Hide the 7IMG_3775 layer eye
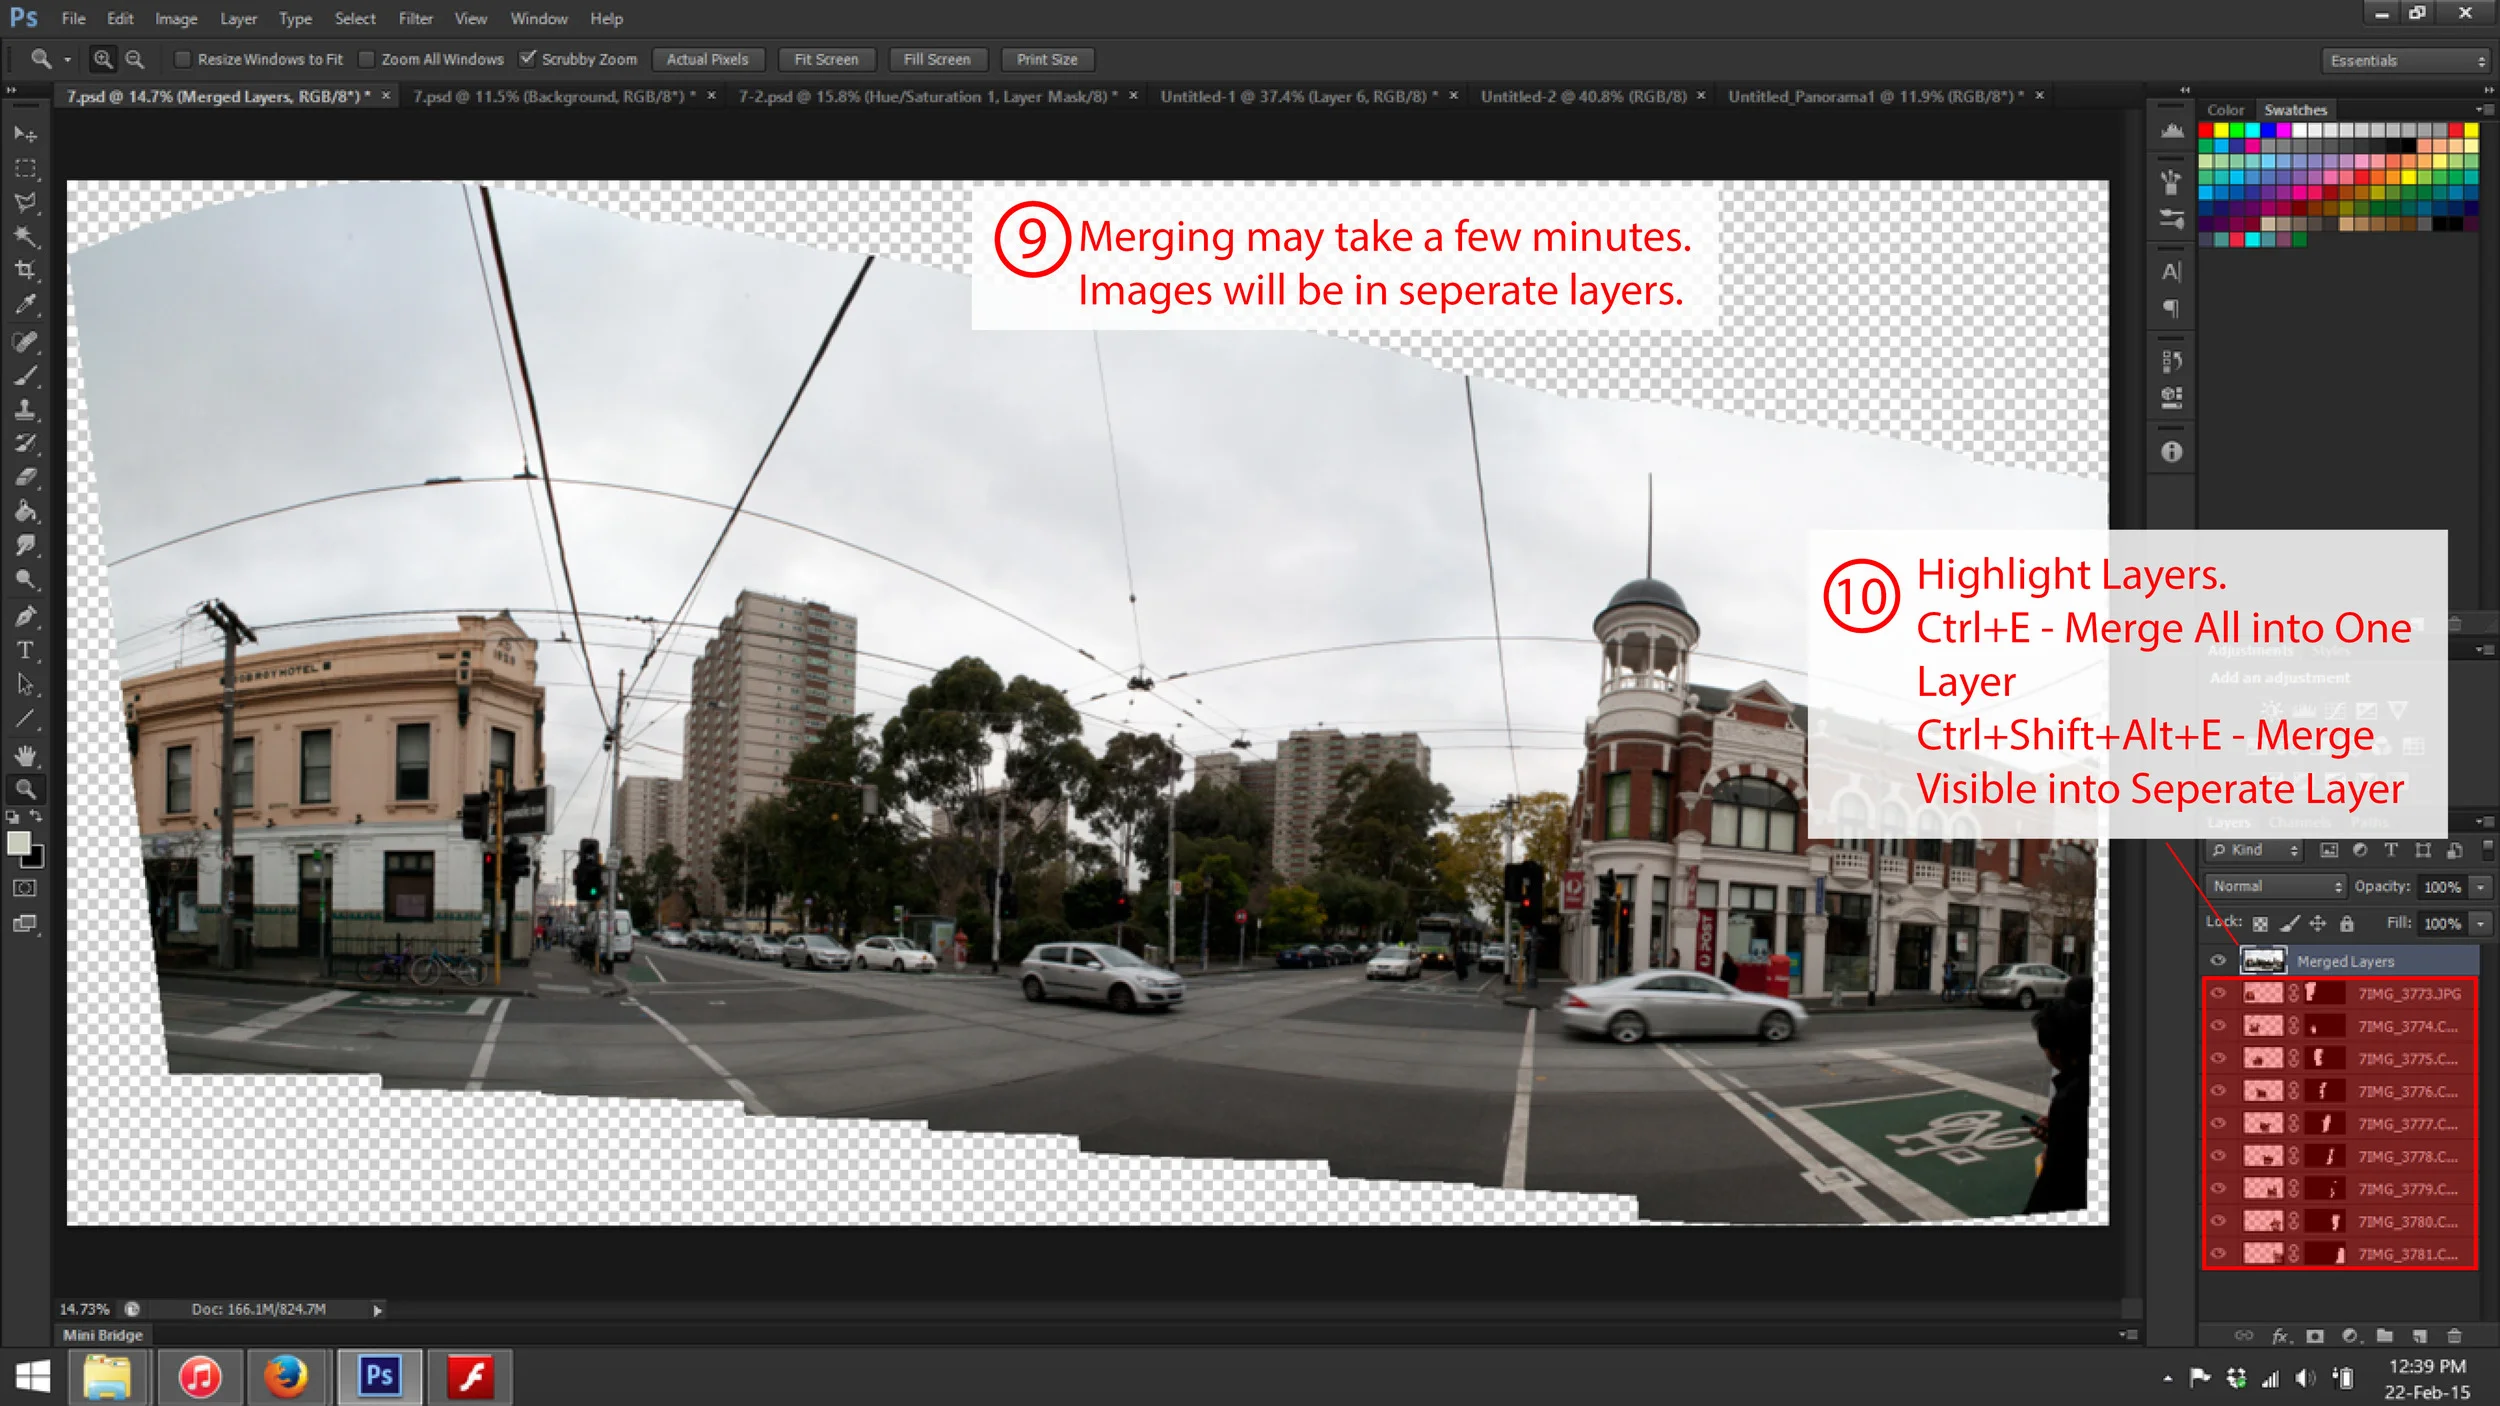Viewport: 2500px width, 1406px height. 2217,1058
